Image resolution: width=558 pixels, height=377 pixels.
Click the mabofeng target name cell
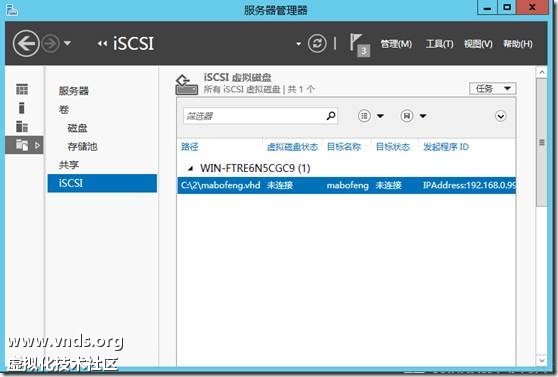pos(347,185)
